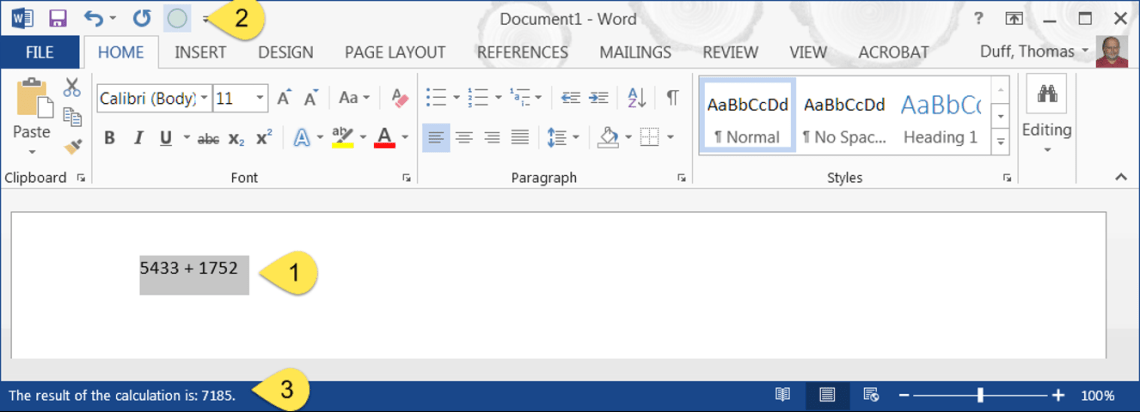Apply the yellow text highlight color
This screenshot has width=1140, height=412.
[x=342, y=138]
